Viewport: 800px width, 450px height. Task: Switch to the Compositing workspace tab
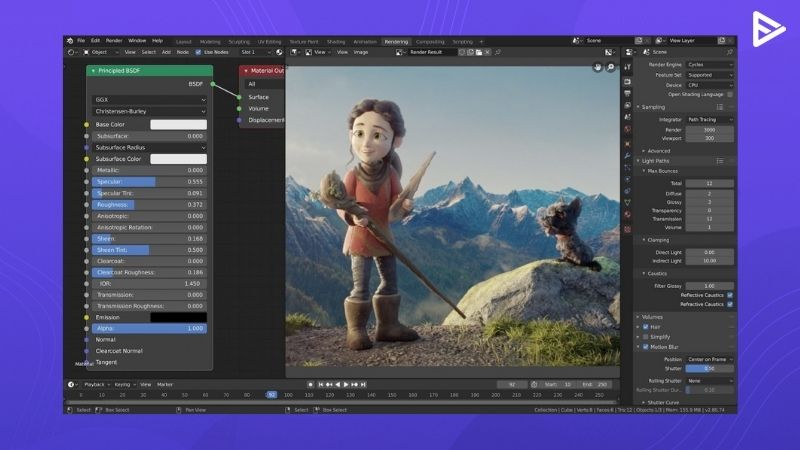pyautogui.click(x=430, y=42)
